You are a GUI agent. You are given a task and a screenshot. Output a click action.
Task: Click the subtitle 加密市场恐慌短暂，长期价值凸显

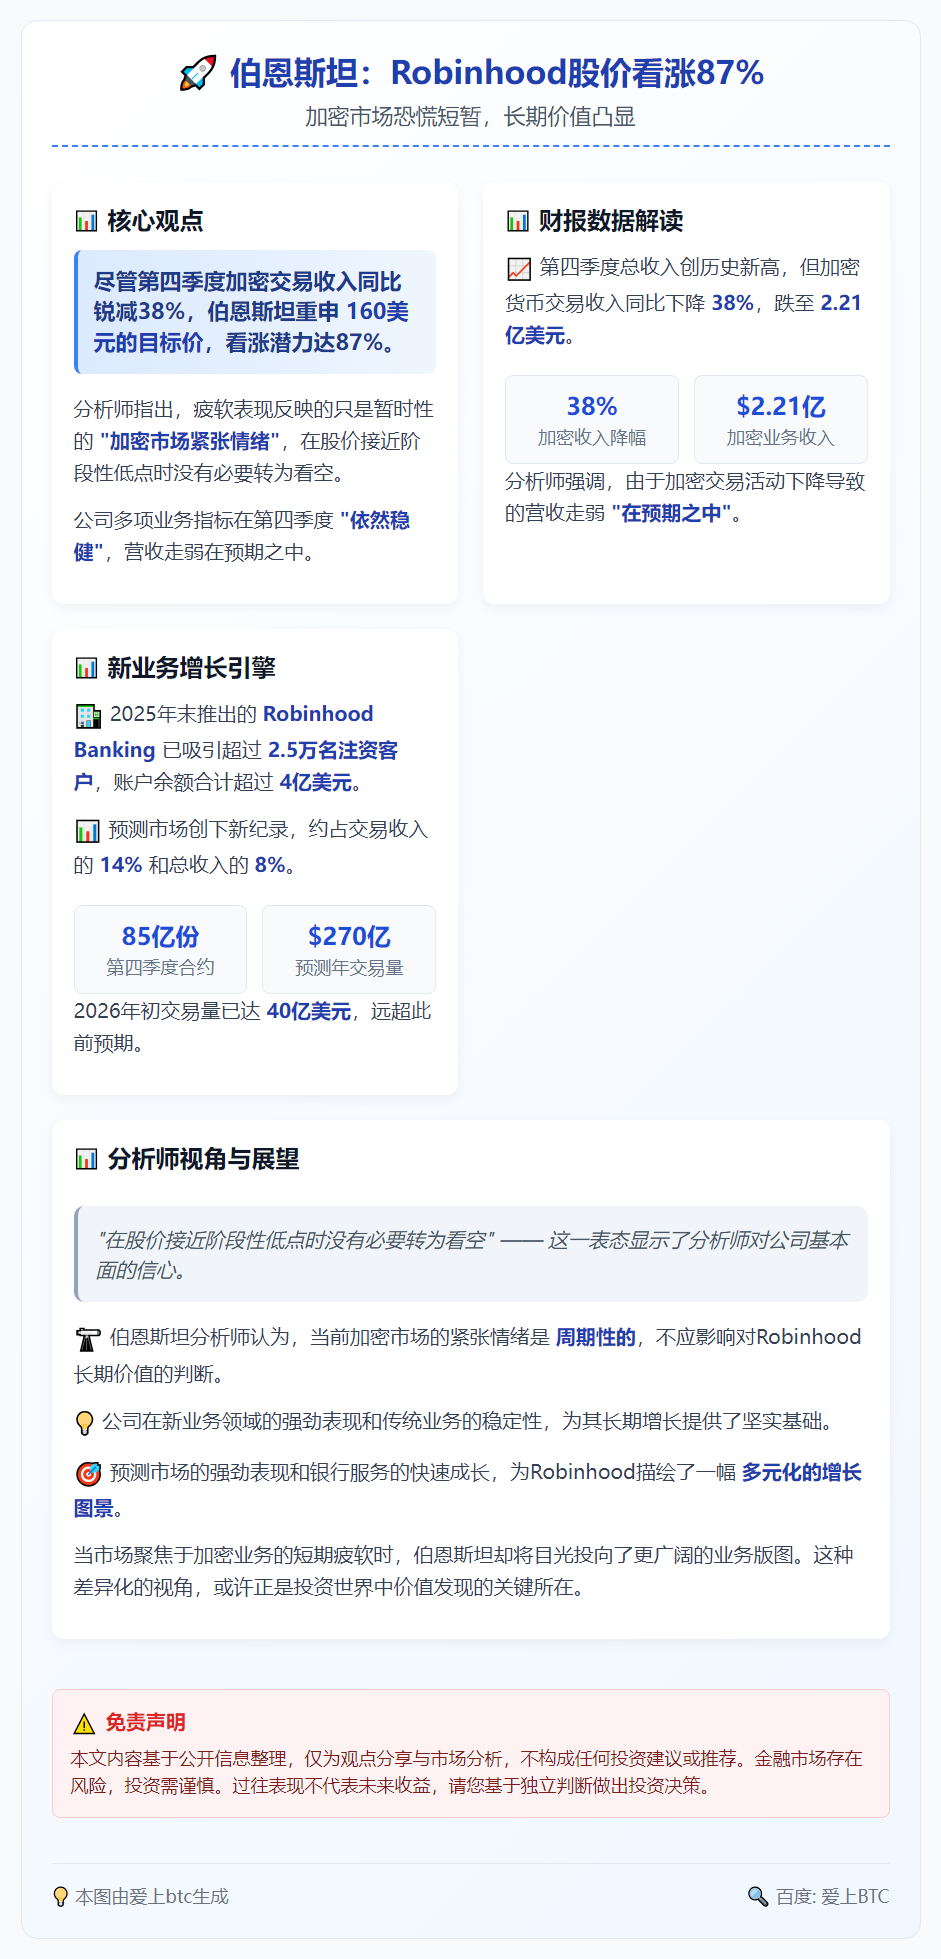tap(470, 117)
